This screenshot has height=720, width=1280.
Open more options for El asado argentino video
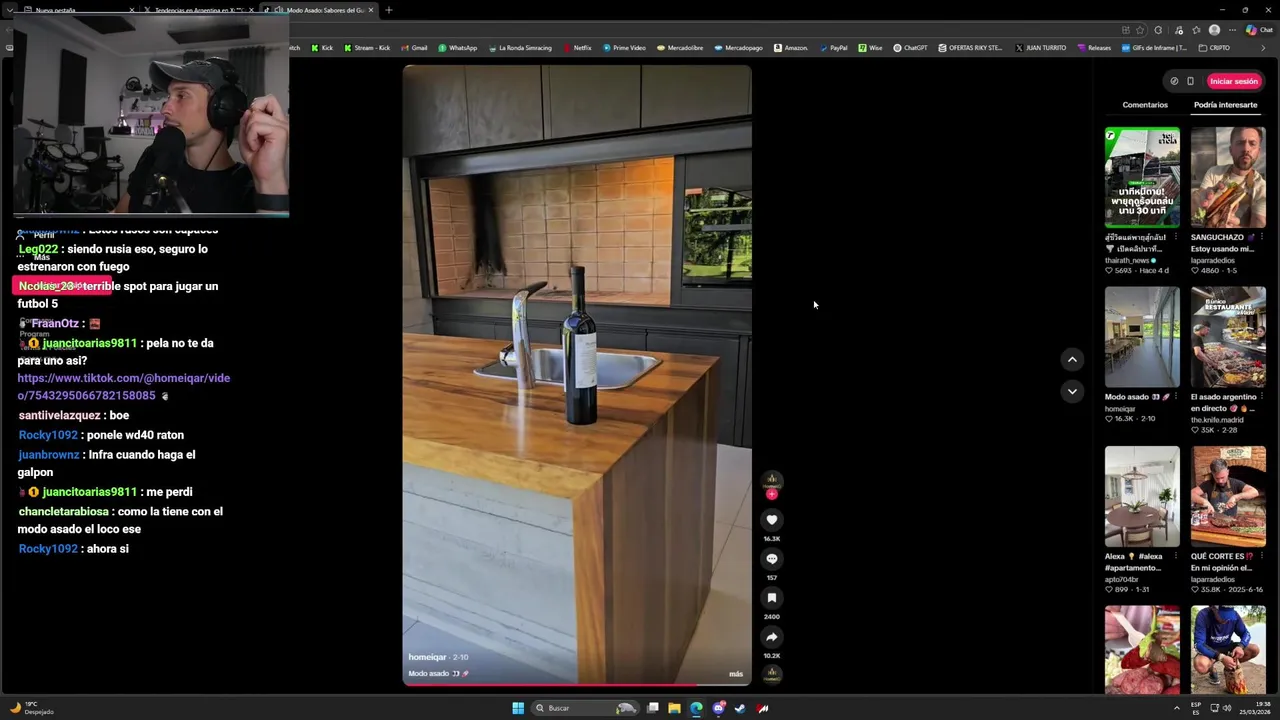(1261, 397)
